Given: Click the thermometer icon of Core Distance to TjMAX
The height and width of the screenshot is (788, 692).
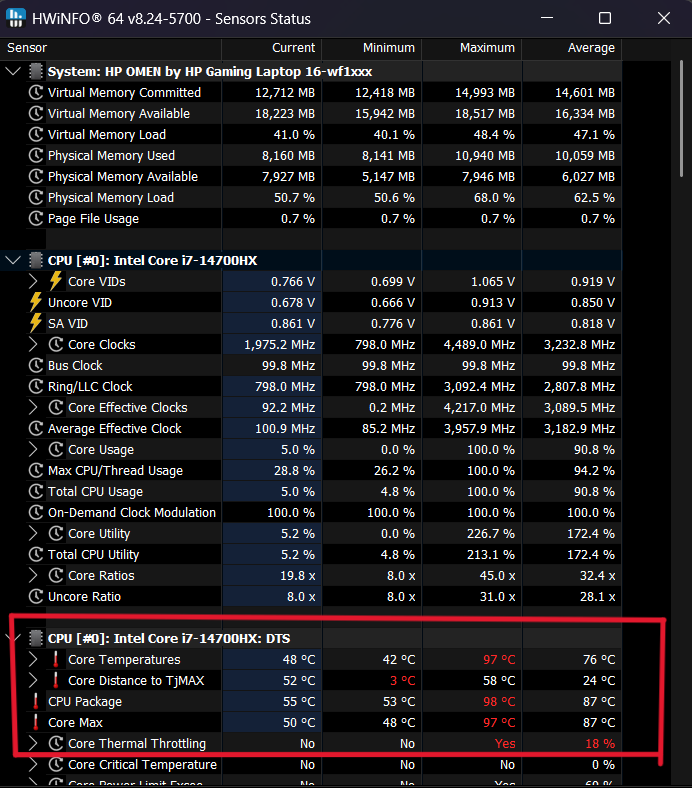Looking at the screenshot, I should (x=56, y=680).
